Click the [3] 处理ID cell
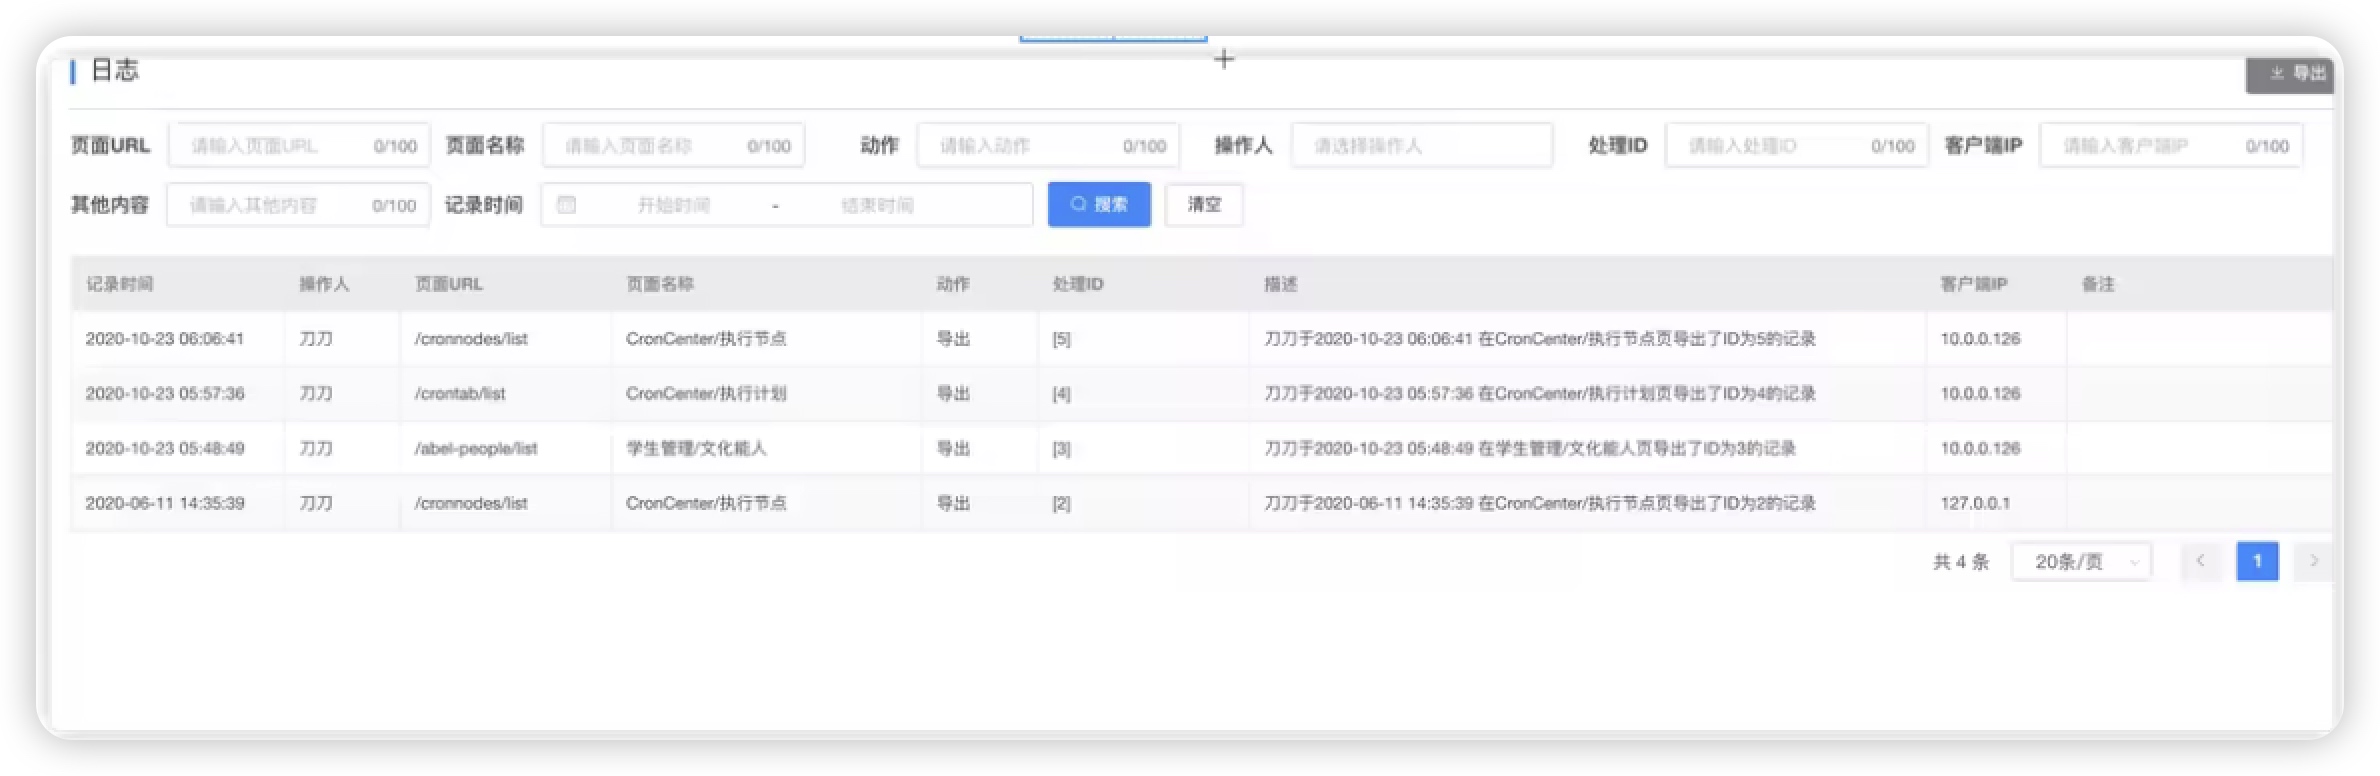This screenshot has height=776, width=2380. pos(1061,449)
